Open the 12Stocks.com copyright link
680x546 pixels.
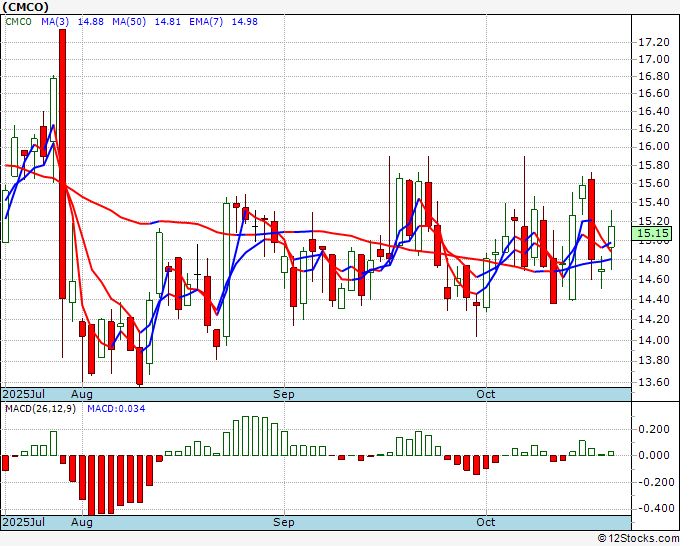click(638, 539)
